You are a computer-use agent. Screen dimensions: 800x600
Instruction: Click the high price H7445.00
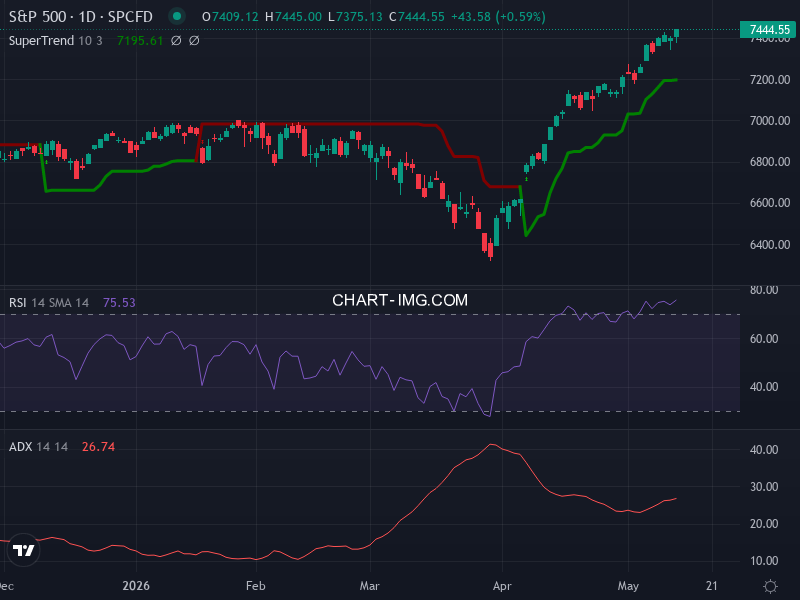coord(293,17)
